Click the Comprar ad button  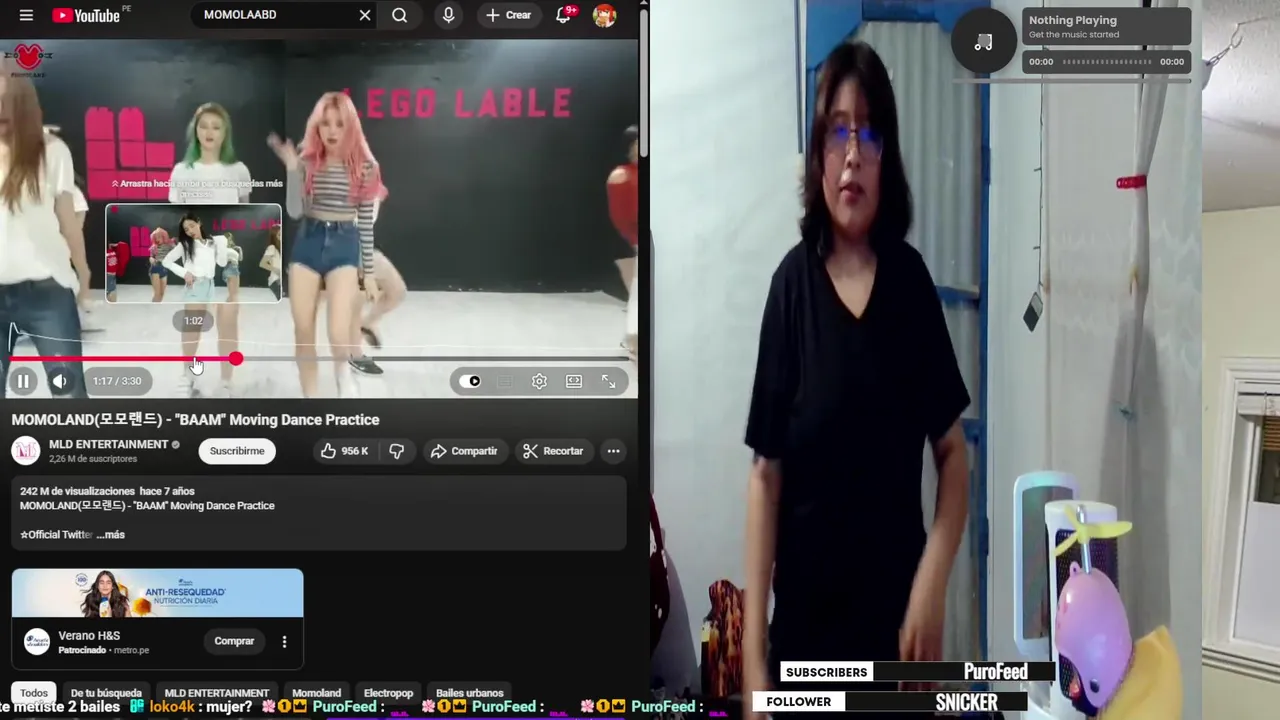pos(234,641)
